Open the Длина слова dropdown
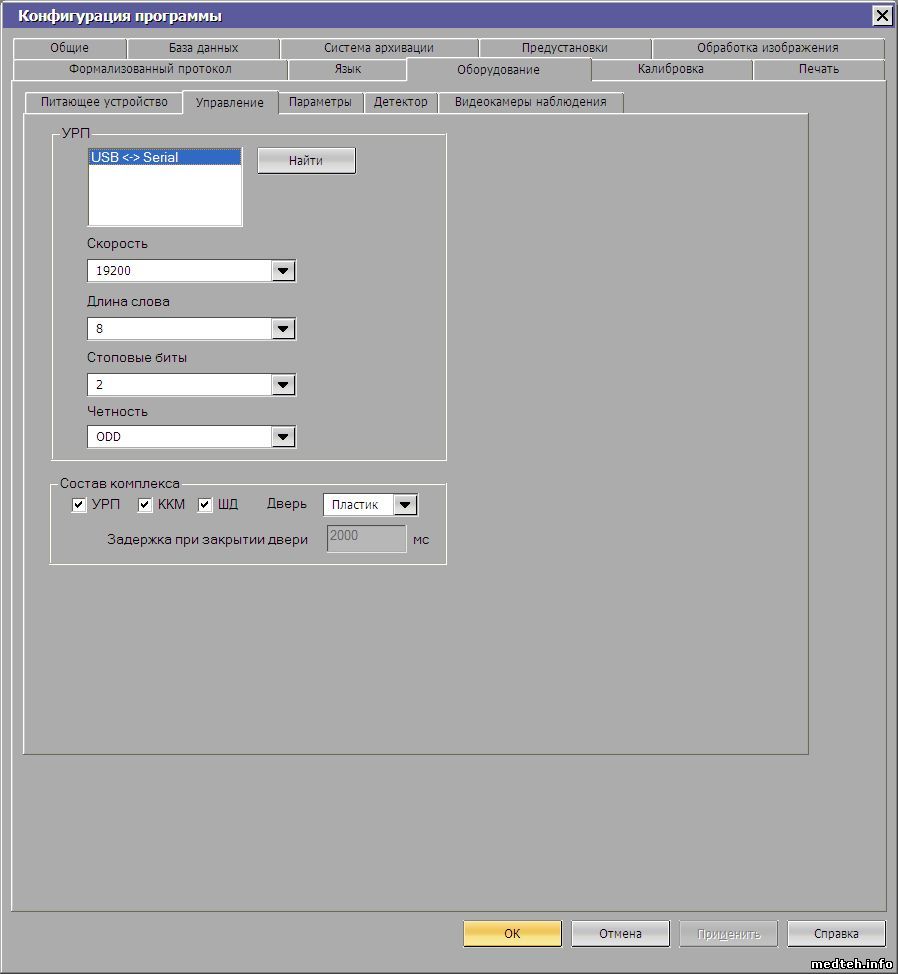This screenshot has height=974, width=898. 283,329
